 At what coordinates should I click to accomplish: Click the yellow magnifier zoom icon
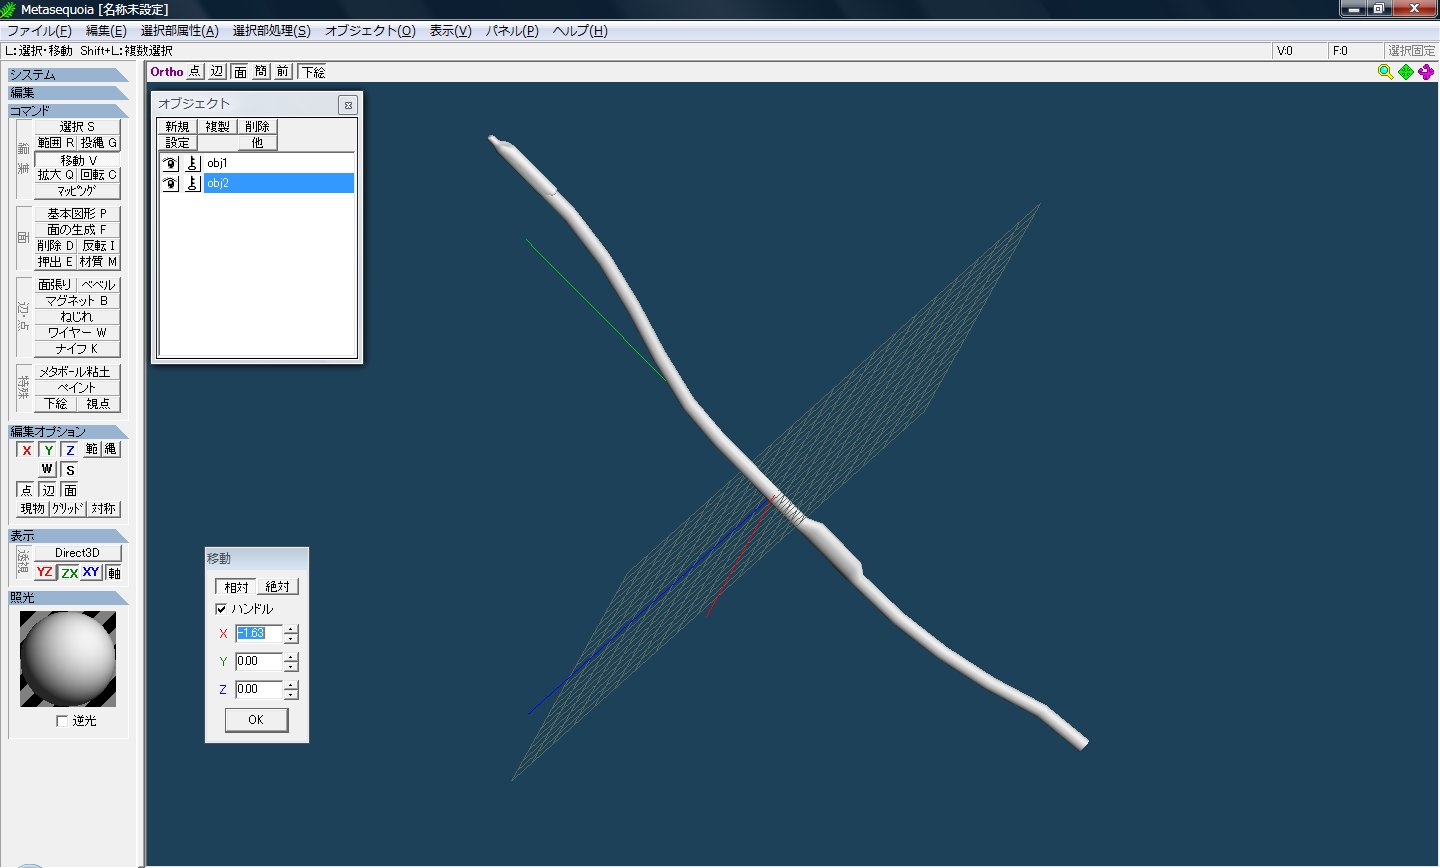(1385, 72)
